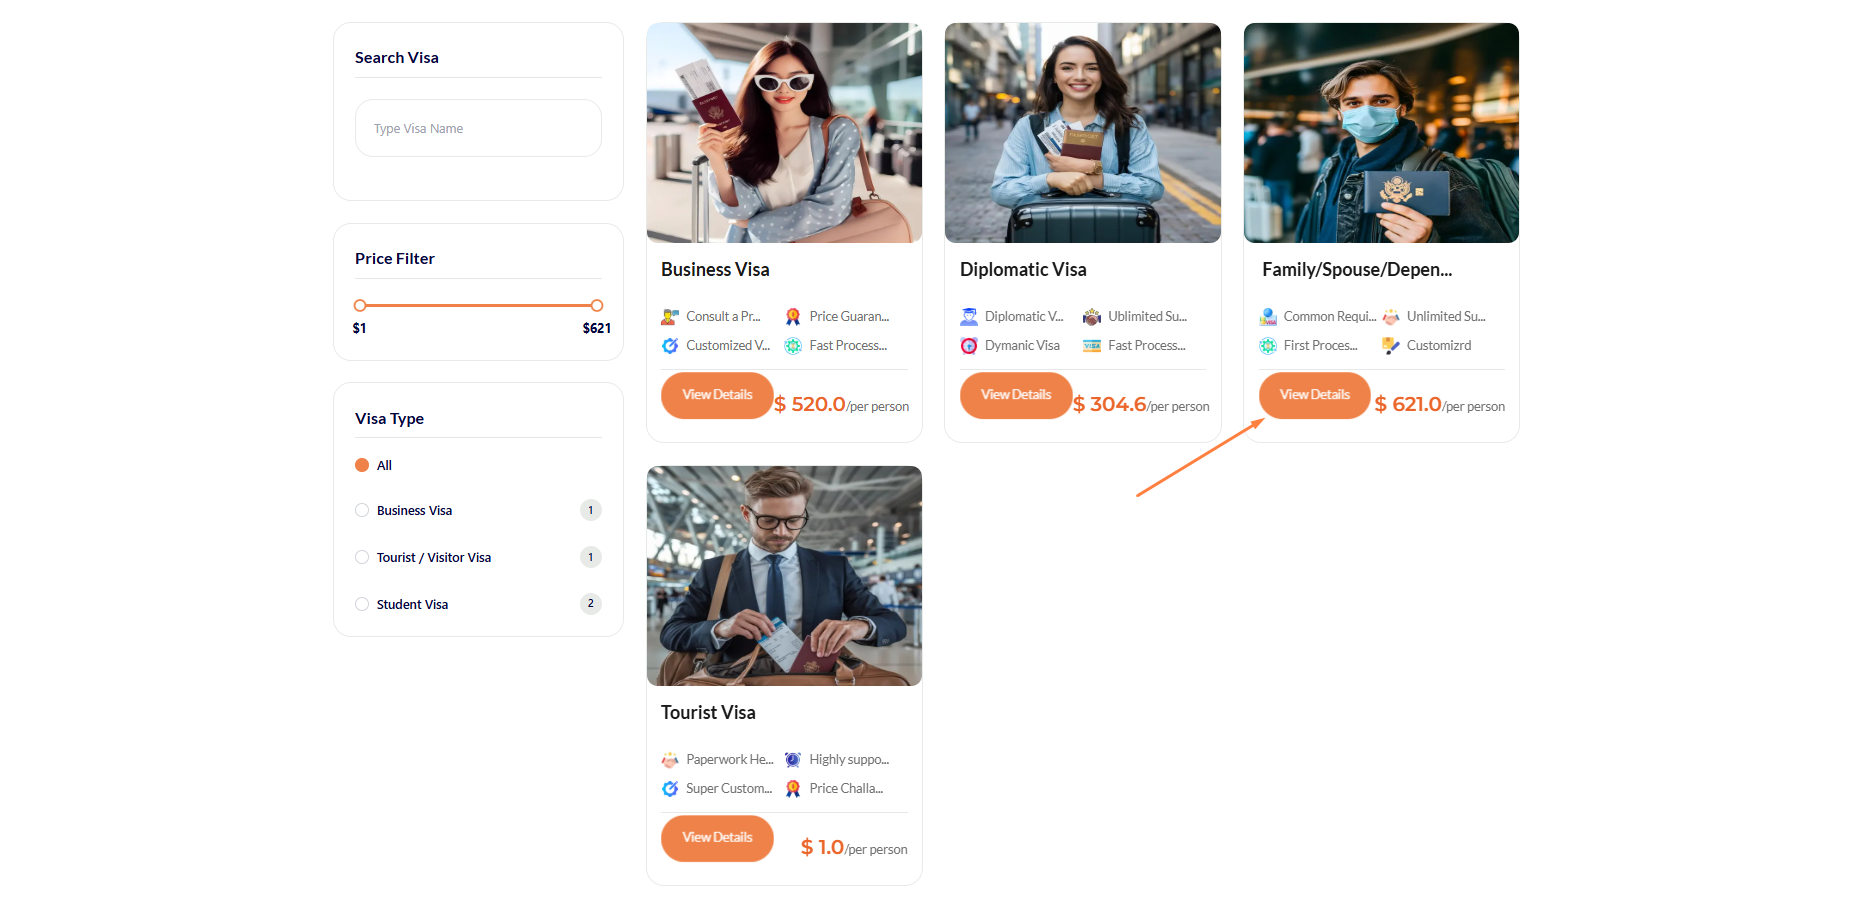The width and height of the screenshot is (1851, 906).
Task: Focus the Type Visa Name search field
Action: [x=478, y=128]
